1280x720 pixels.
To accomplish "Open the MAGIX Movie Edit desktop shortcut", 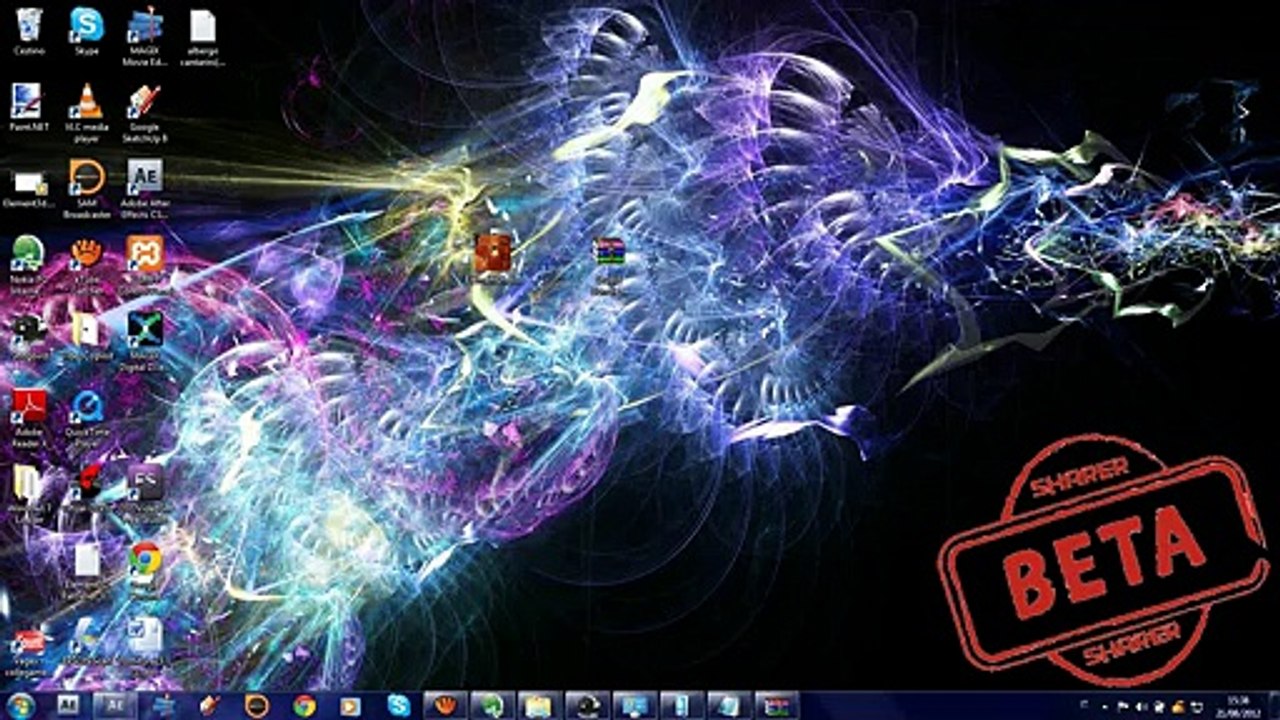I will click(145, 36).
